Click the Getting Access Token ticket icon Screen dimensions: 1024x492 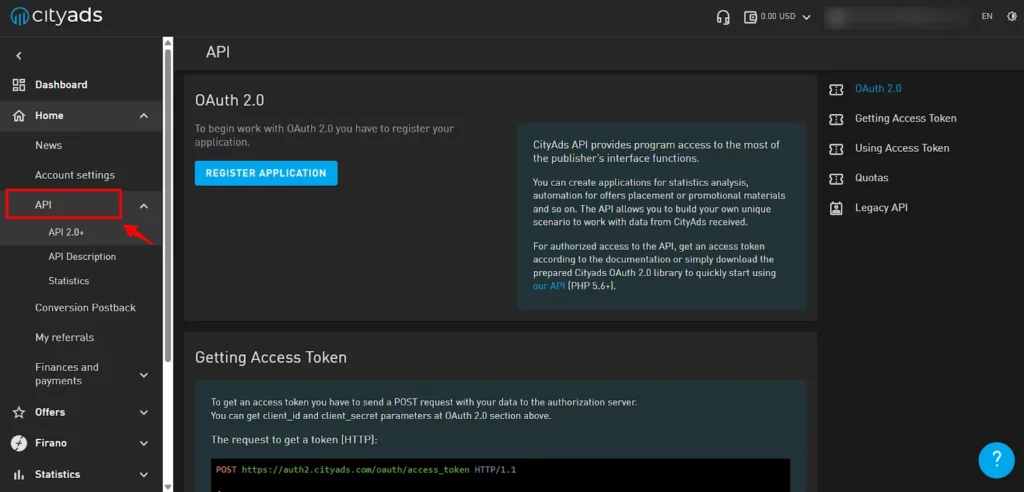pyautogui.click(x=836, y=119)
